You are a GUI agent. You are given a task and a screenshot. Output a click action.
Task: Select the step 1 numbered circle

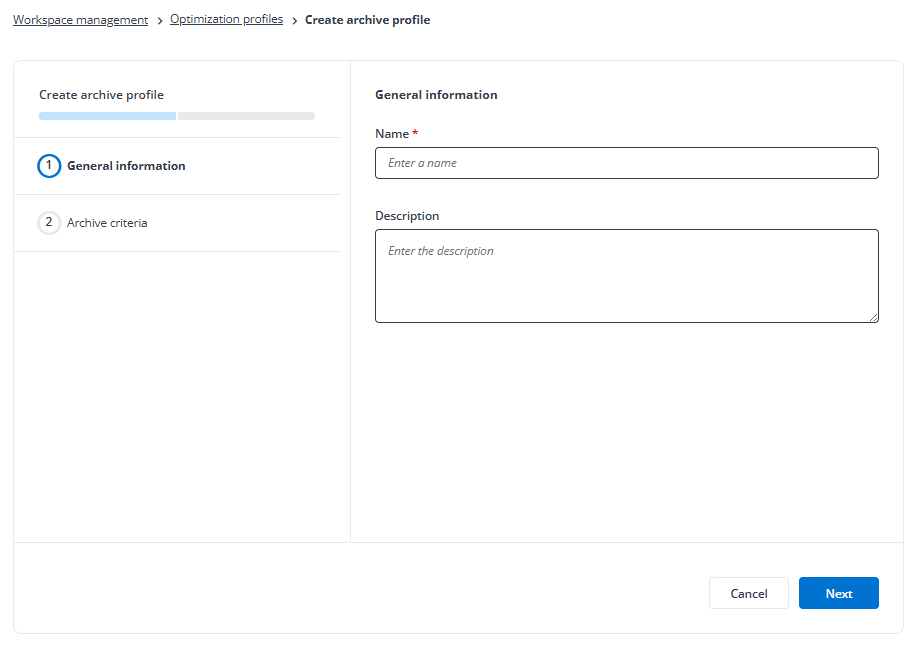pyautogui.click(x=49, y=165)
